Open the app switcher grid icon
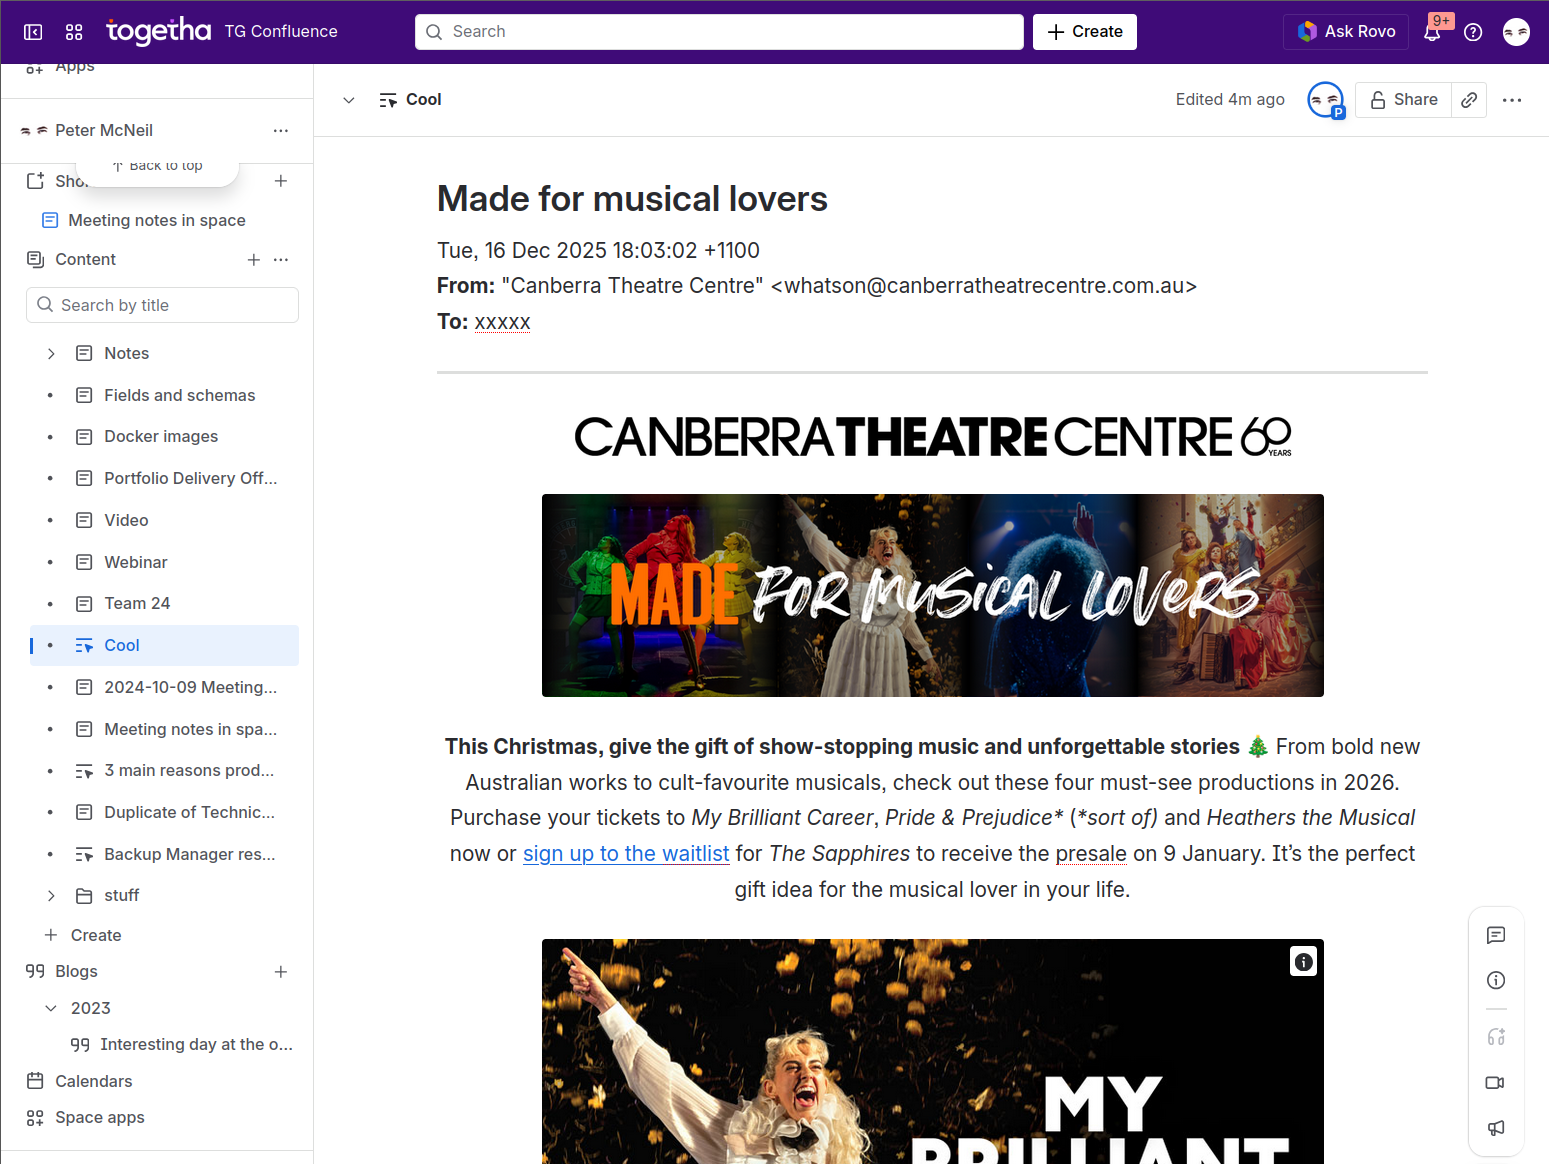 pyautogui.click(x=74, y=31)
